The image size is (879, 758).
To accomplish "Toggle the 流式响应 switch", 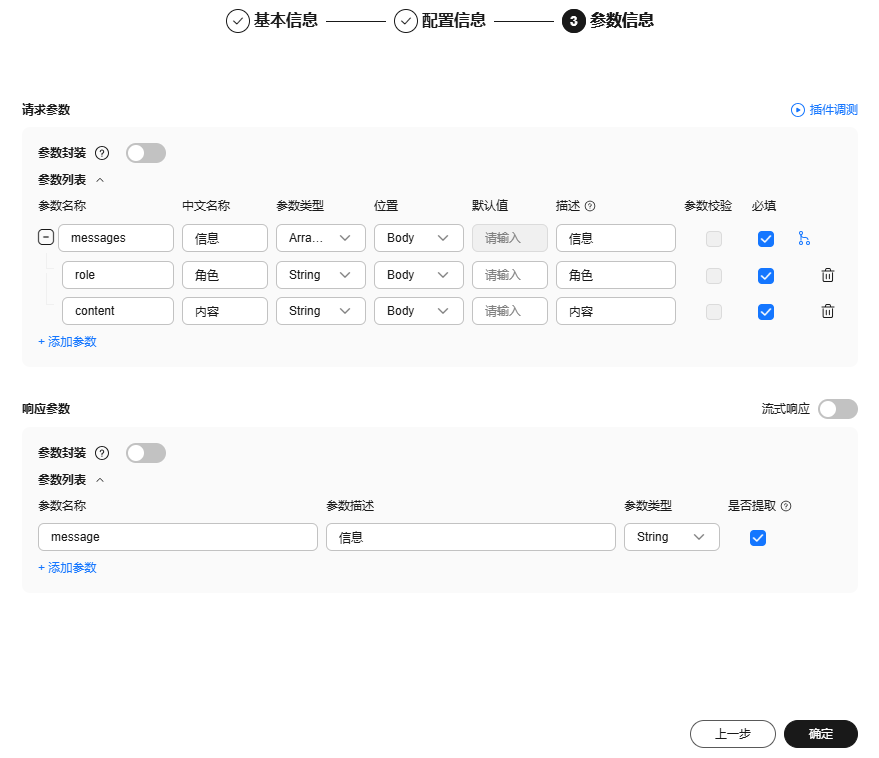I will click(837, 409).
